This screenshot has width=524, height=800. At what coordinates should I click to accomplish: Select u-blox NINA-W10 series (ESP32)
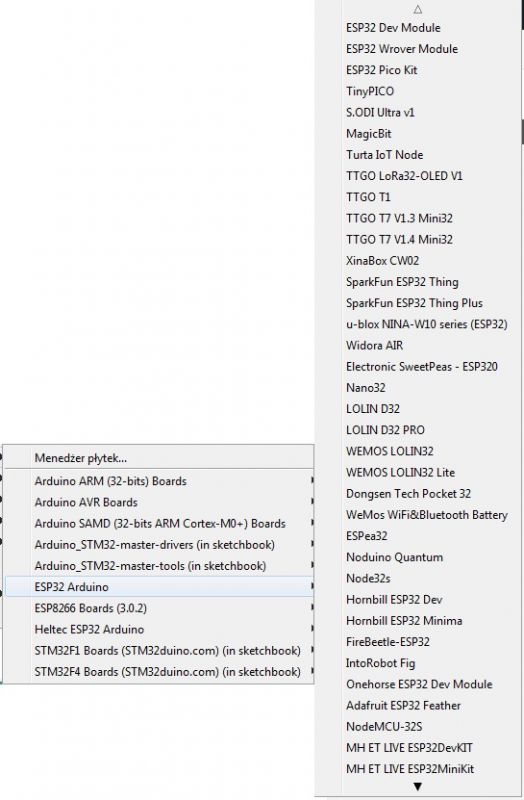coord(418,324)
